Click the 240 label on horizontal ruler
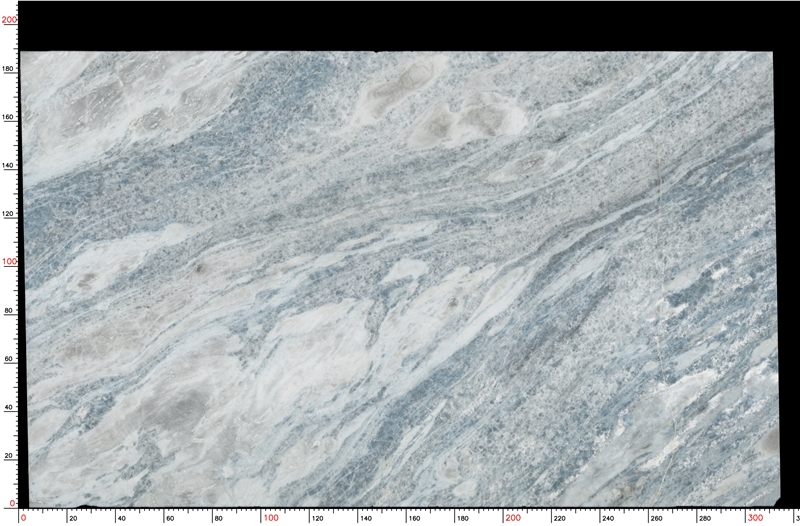 (608, 518)
